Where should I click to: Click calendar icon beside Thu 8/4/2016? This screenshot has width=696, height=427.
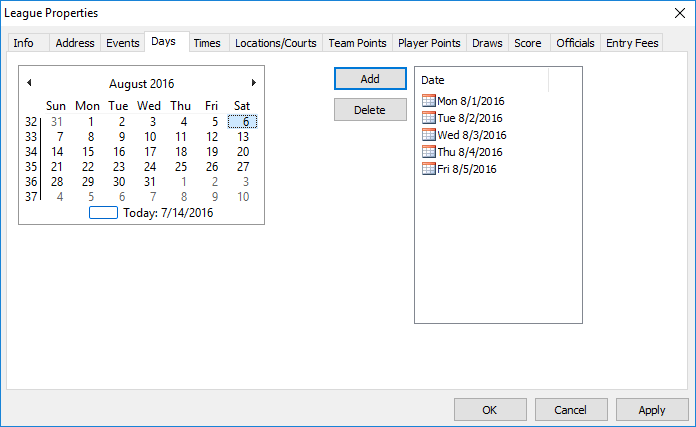(429, 152)
